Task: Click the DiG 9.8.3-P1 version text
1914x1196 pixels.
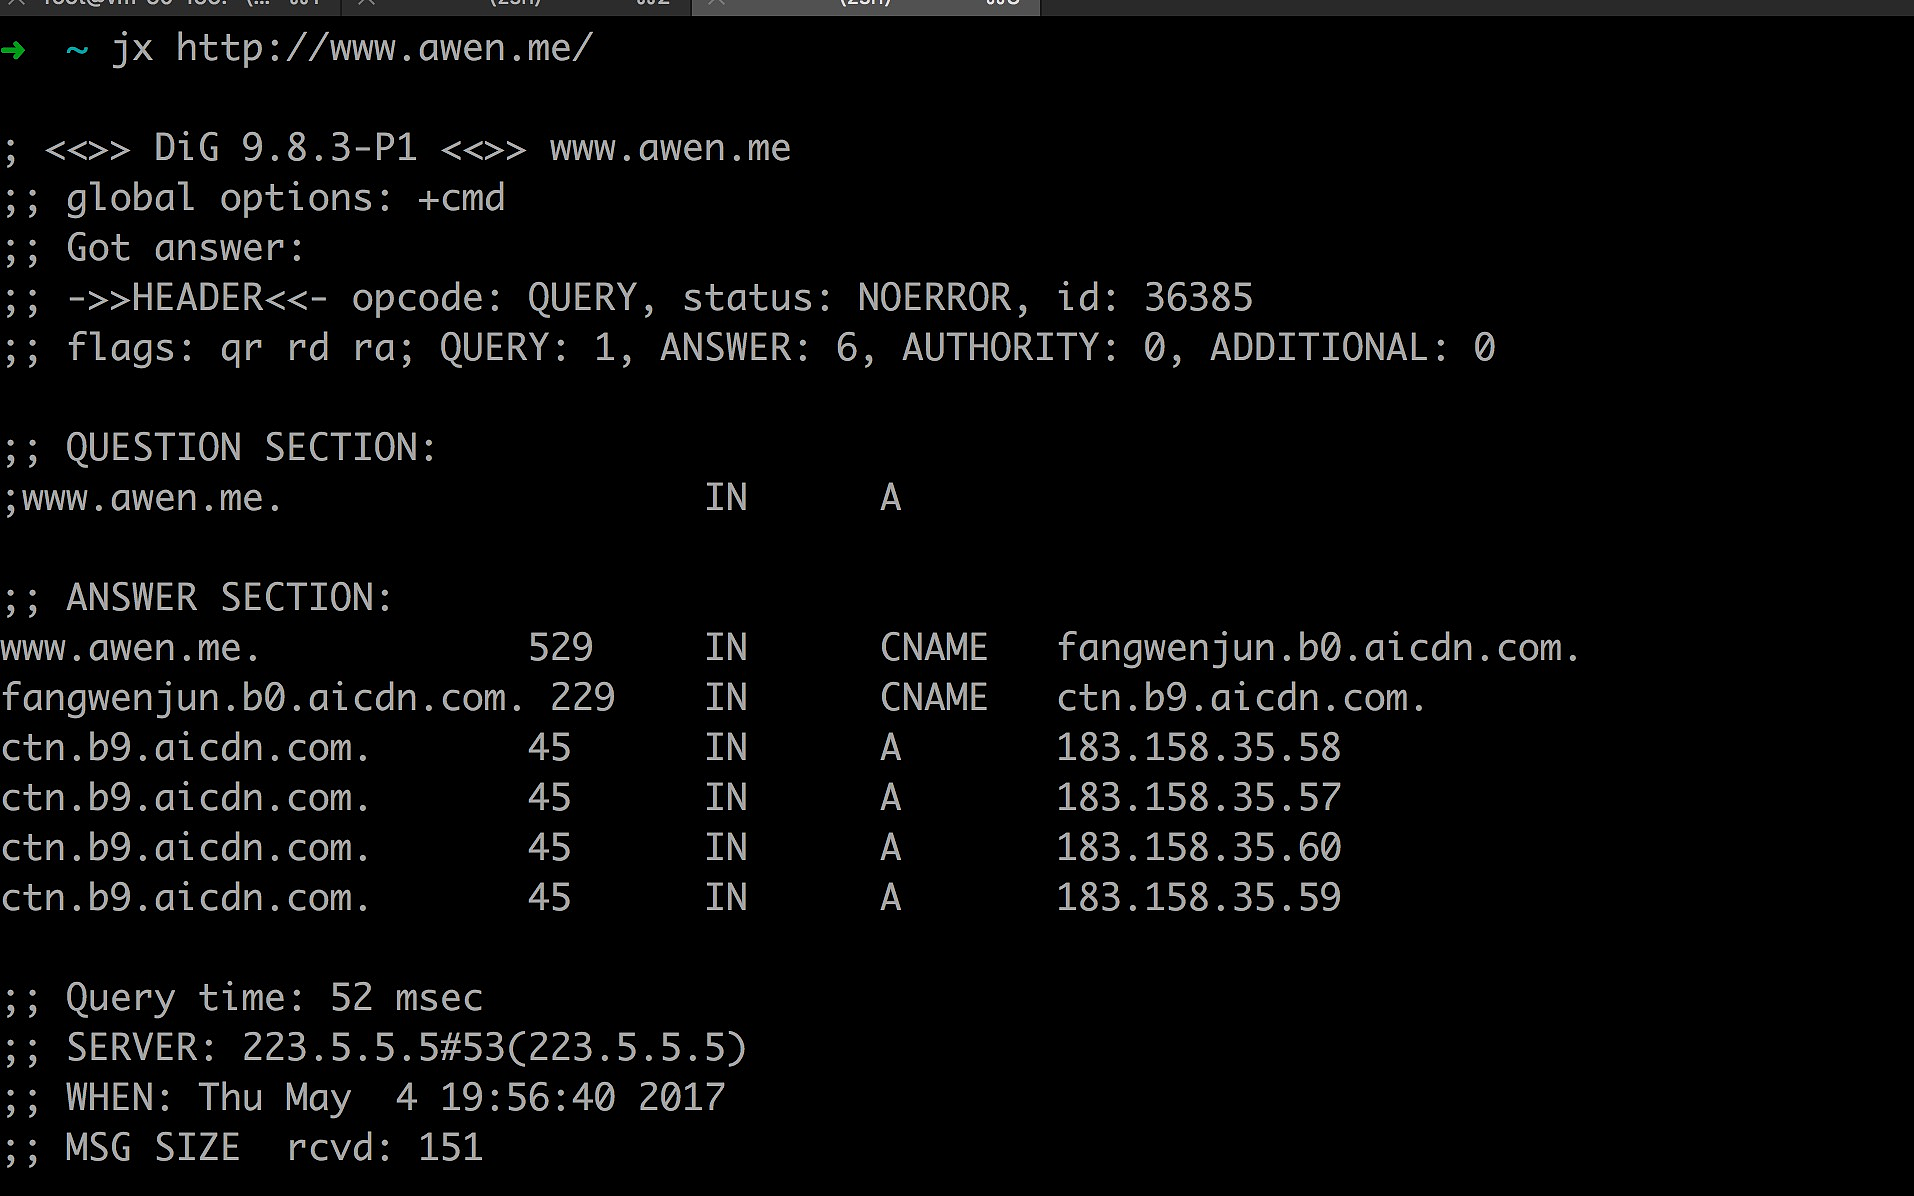Action: pos(285,149)
